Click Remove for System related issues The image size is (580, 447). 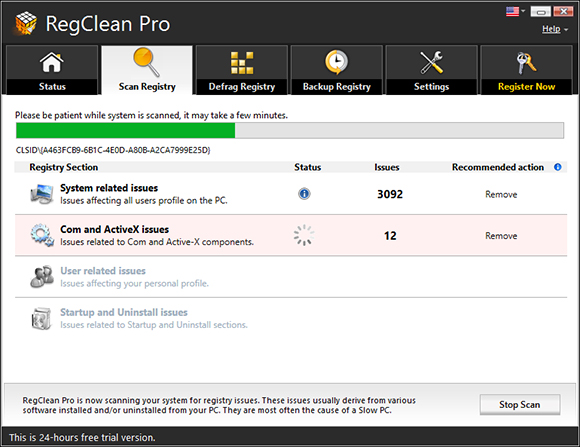pos(501,194)
